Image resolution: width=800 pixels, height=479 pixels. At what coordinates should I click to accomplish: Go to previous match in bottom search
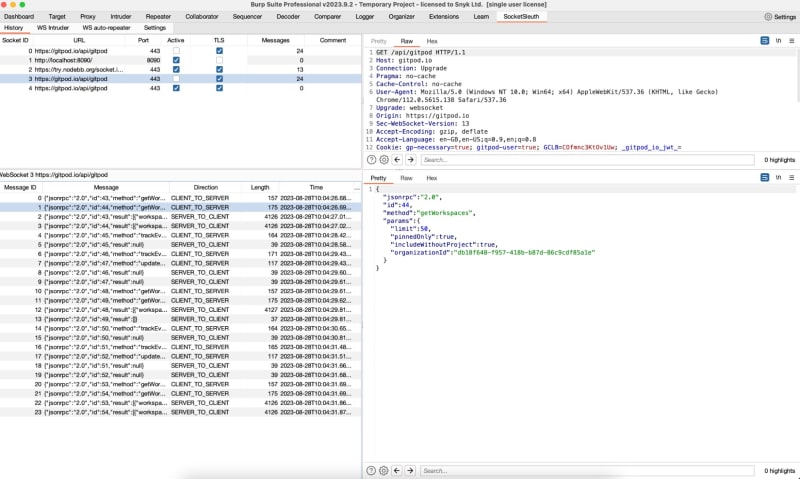tap(397, 470)
